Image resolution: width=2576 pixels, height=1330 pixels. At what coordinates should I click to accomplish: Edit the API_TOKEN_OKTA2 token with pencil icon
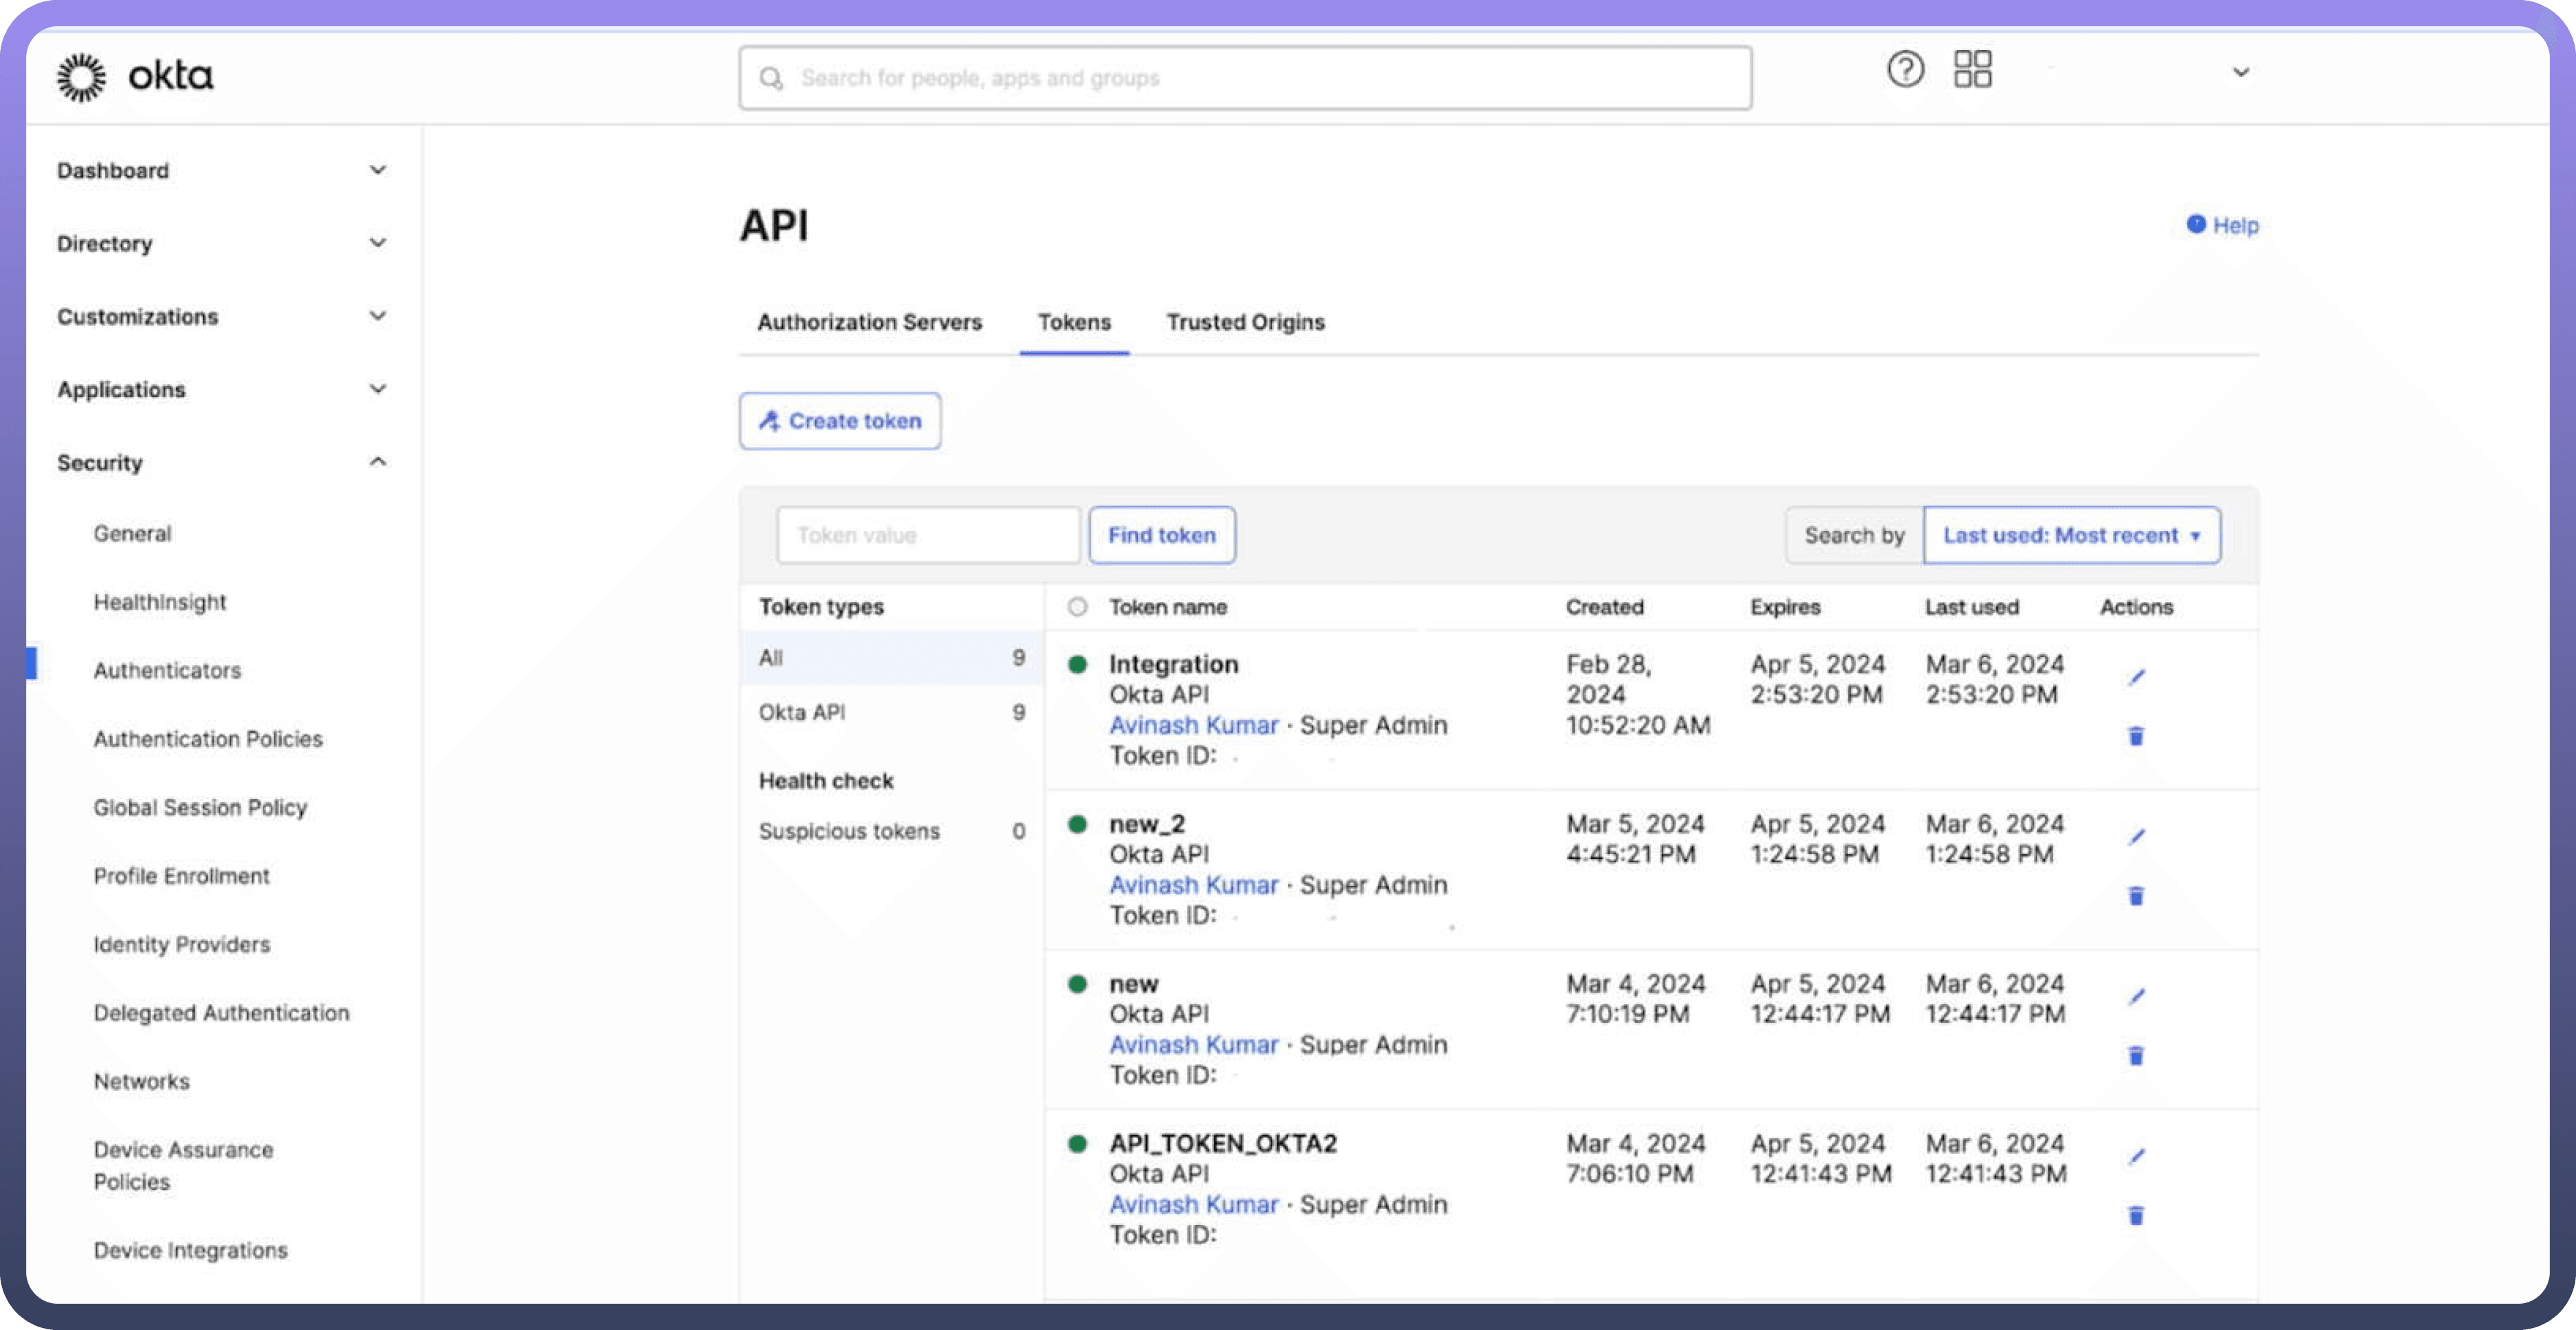coord(2136,1157)
